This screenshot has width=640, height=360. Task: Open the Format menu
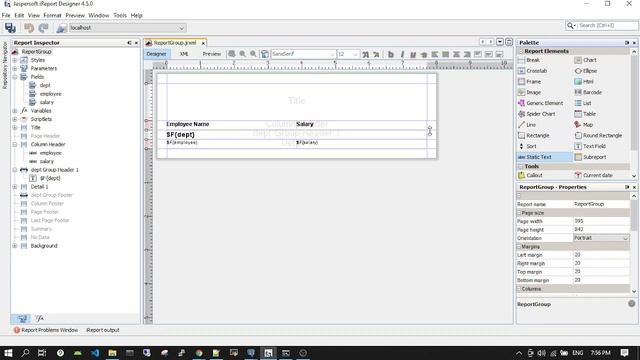tap(52, 16)
